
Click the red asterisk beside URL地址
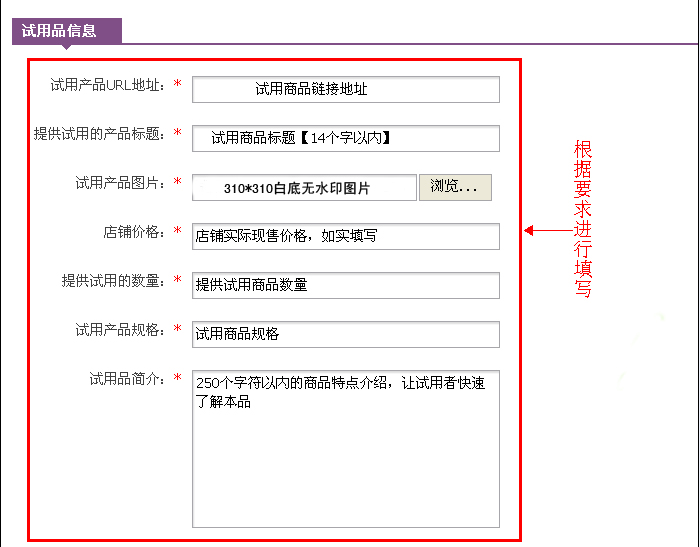click(x=178, y=85)
